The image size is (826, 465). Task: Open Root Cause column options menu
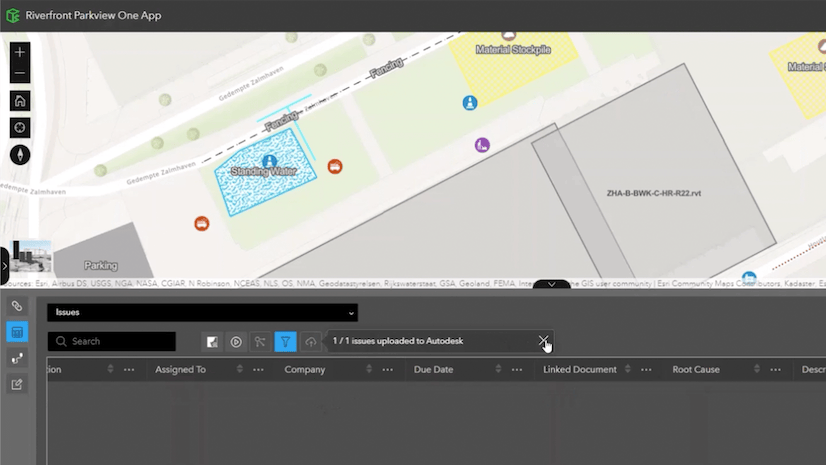(775, 370)
